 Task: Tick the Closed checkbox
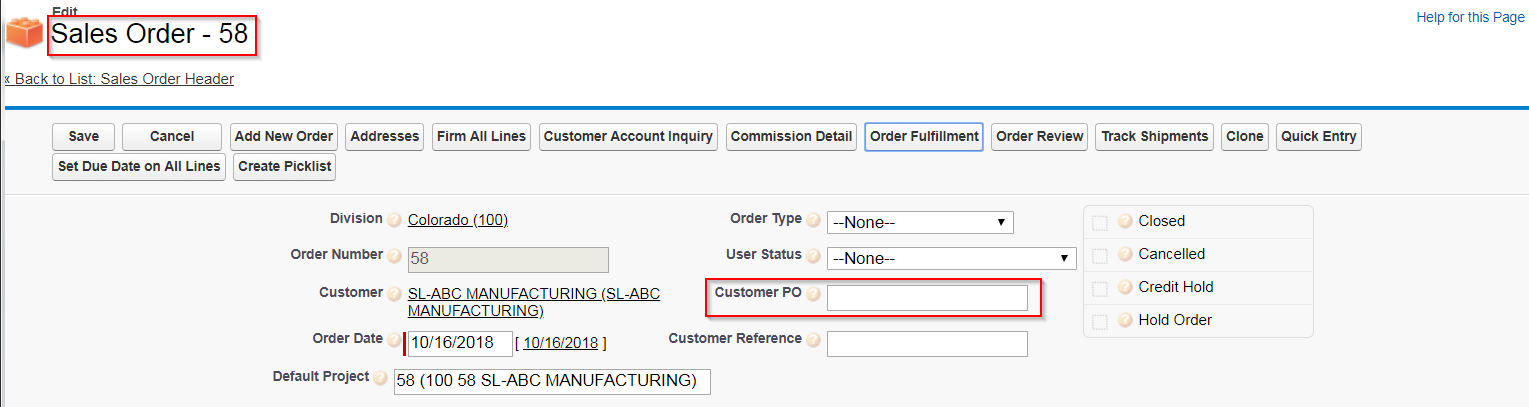1100,222
